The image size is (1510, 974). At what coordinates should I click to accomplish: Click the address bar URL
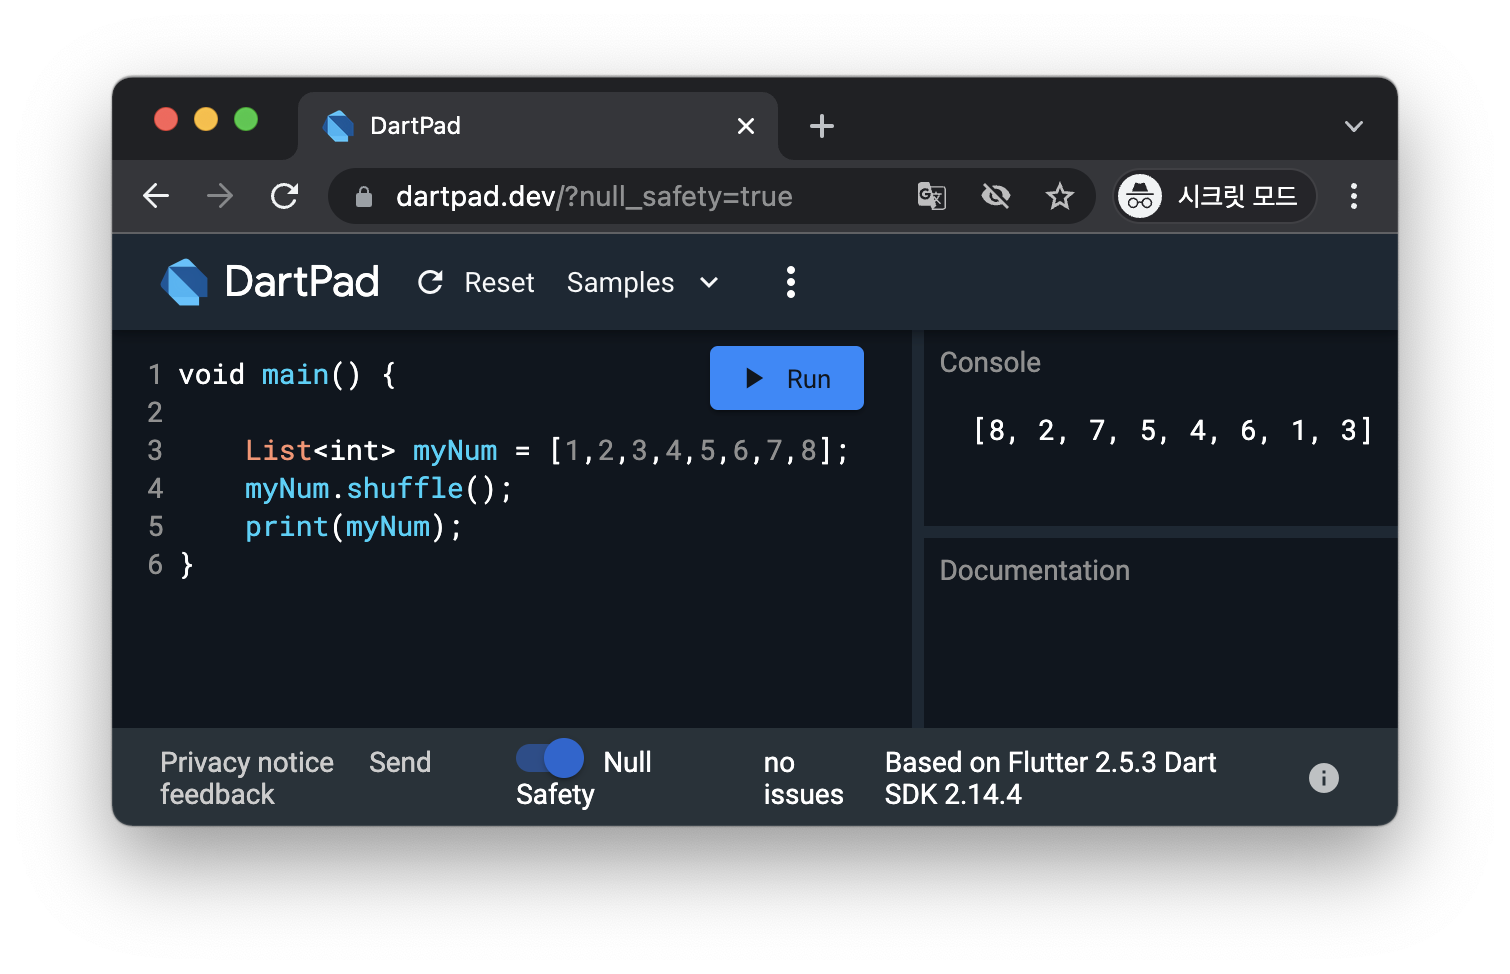point(594,196)
